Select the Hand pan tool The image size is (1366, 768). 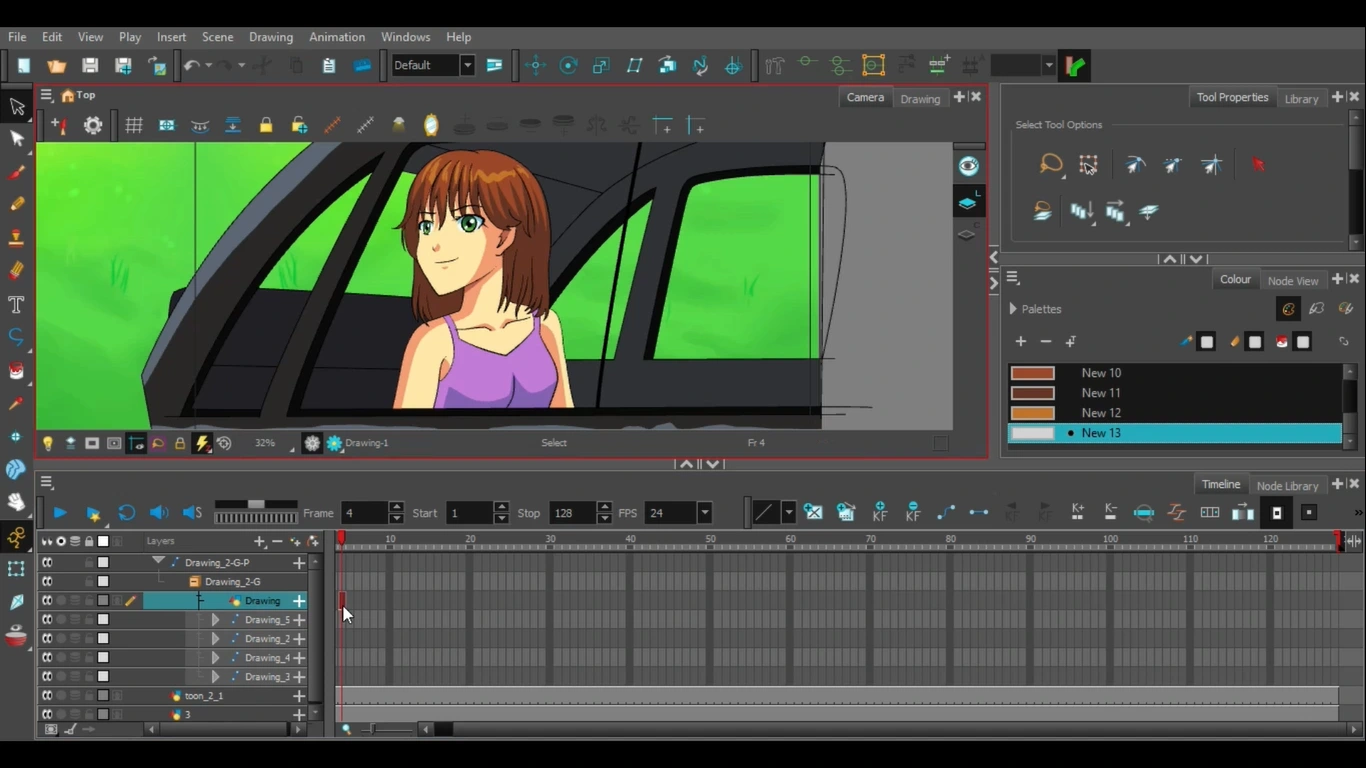(17, 502)
